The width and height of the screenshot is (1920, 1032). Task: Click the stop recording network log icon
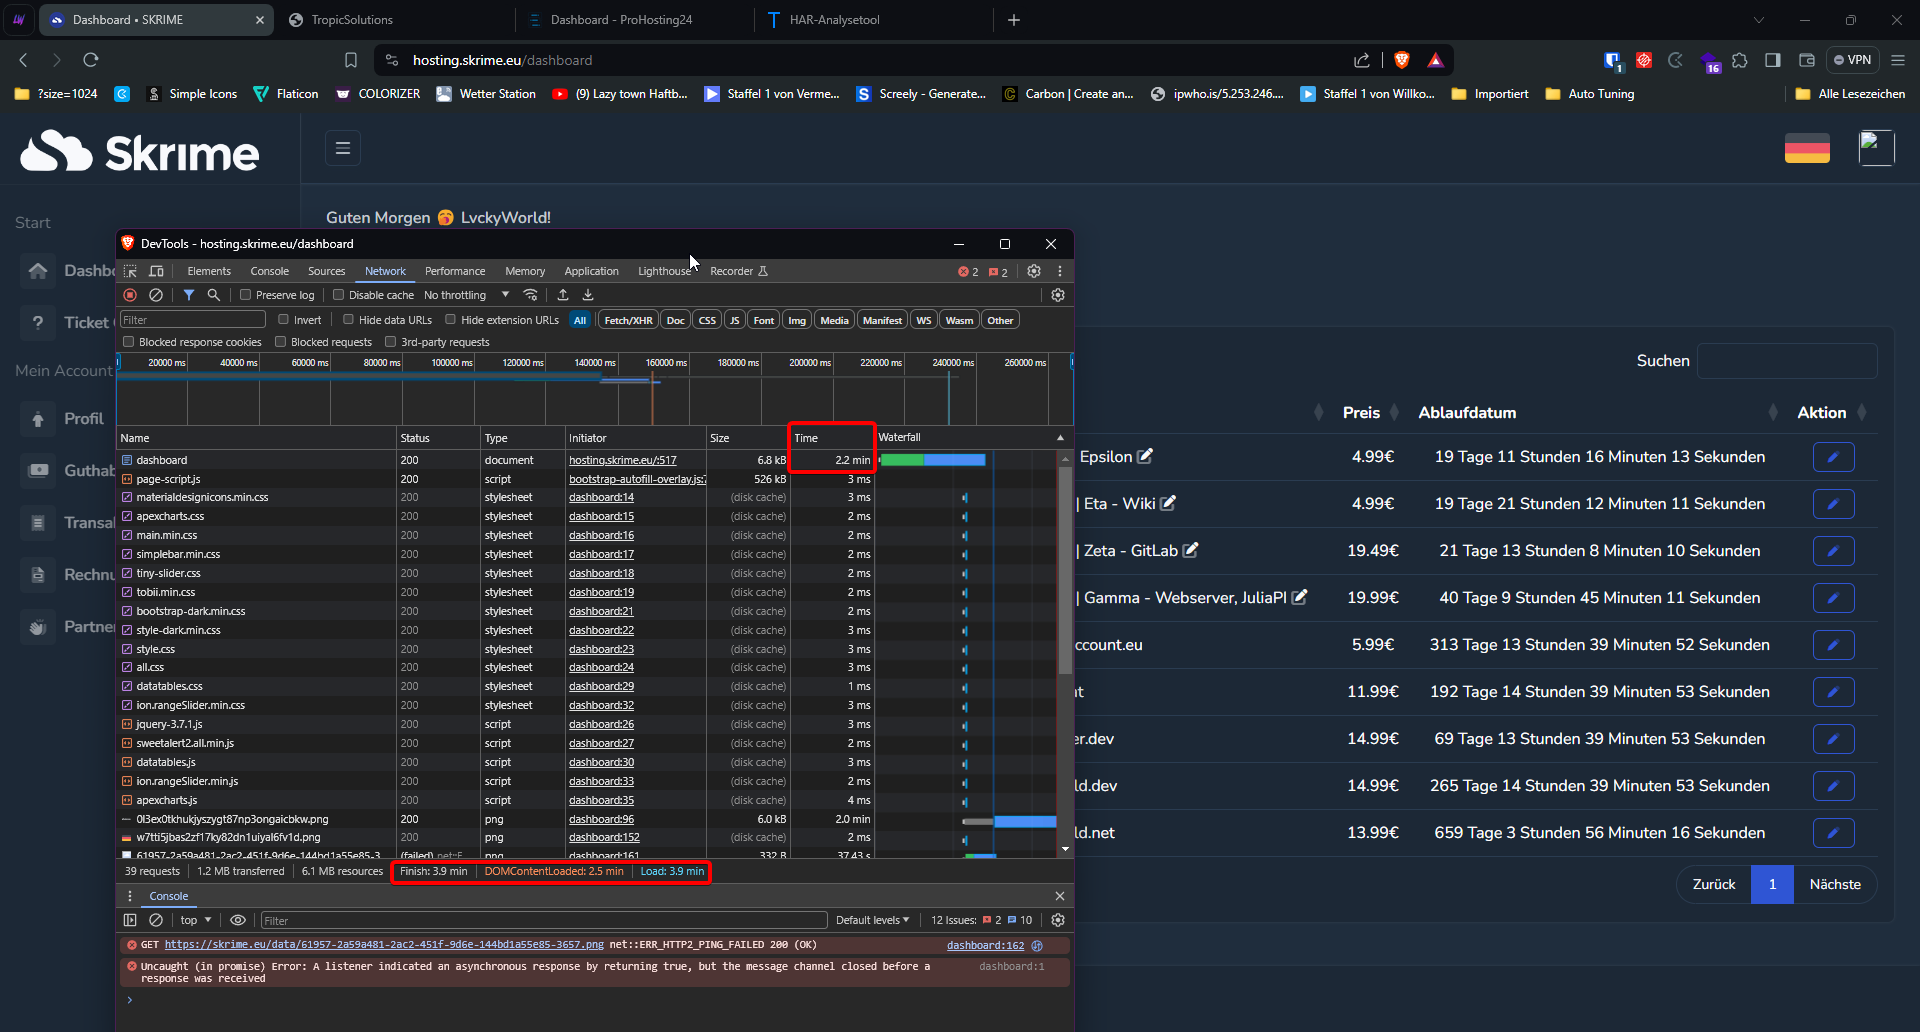click(x=130, y=295)
